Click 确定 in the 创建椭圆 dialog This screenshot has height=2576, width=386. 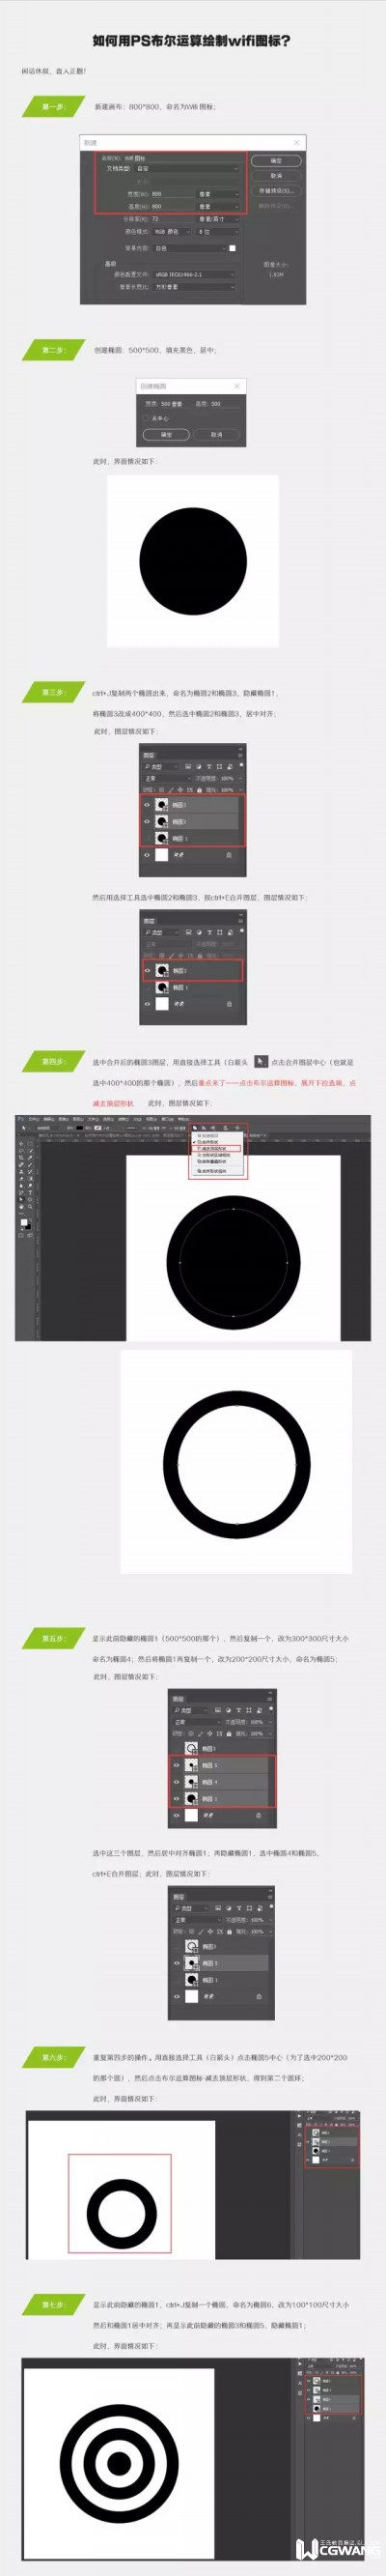[x=166, y=434]
